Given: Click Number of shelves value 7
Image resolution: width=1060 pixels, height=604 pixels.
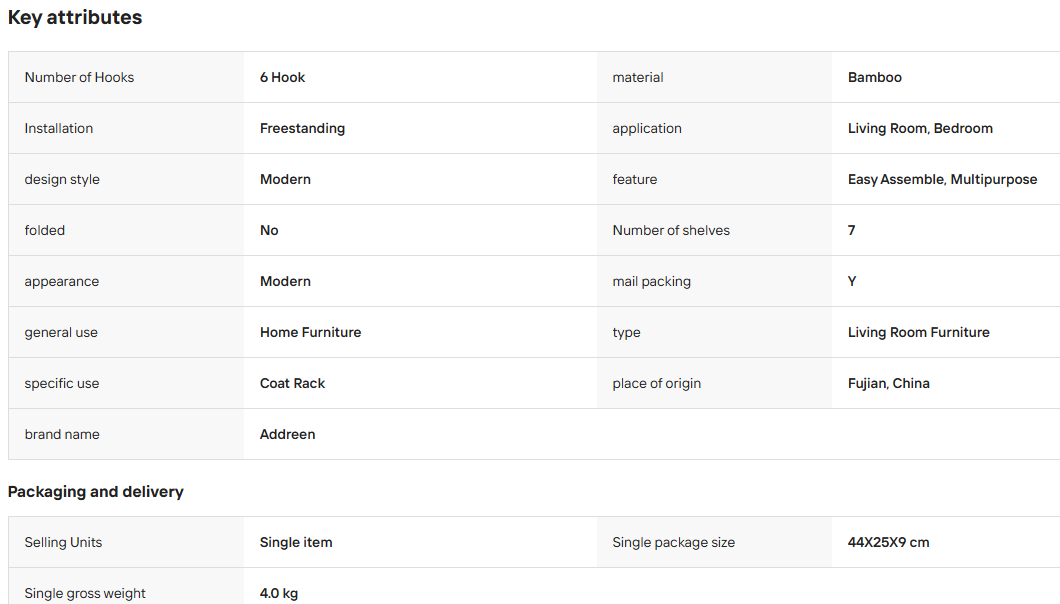Looking at the screenshot, I should (852, 230).
